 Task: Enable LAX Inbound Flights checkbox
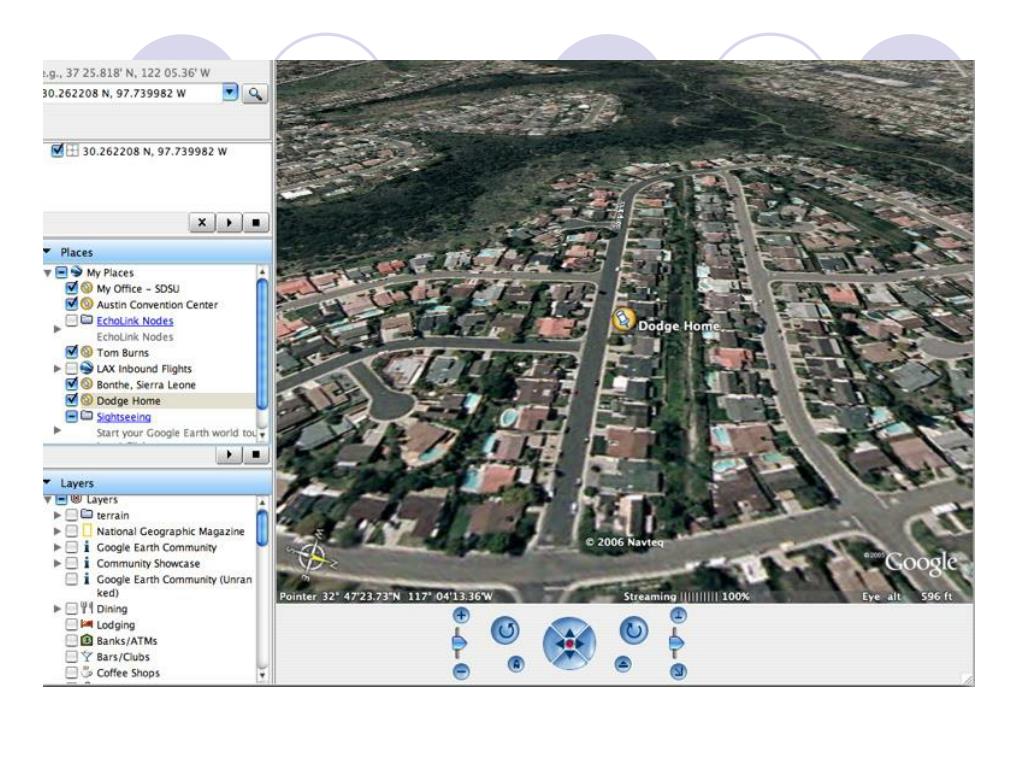tap(72, 368)
